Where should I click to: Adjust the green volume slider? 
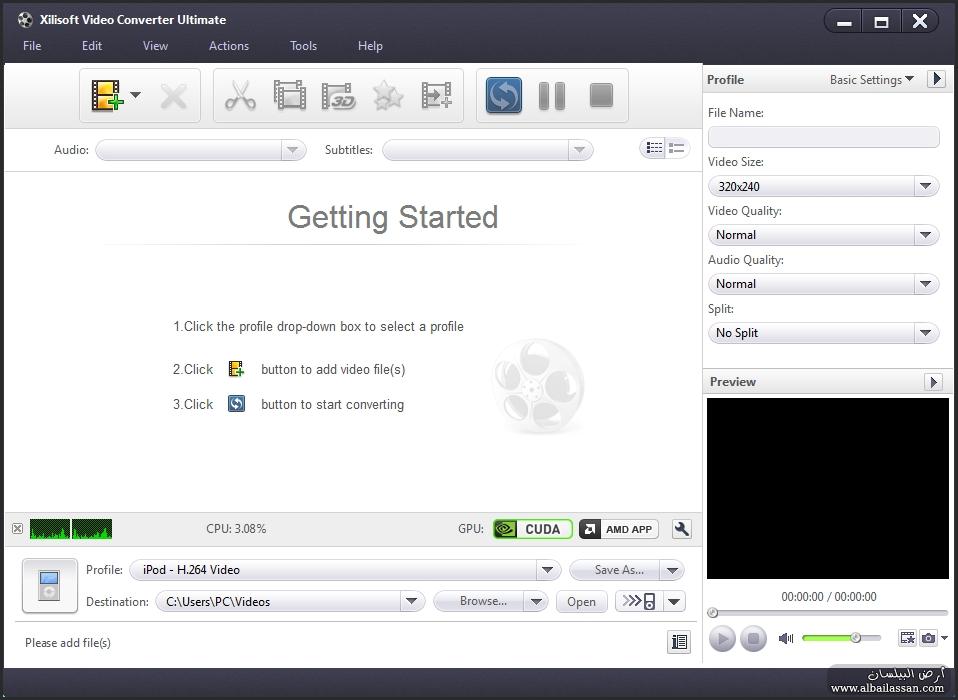[841, 638]
